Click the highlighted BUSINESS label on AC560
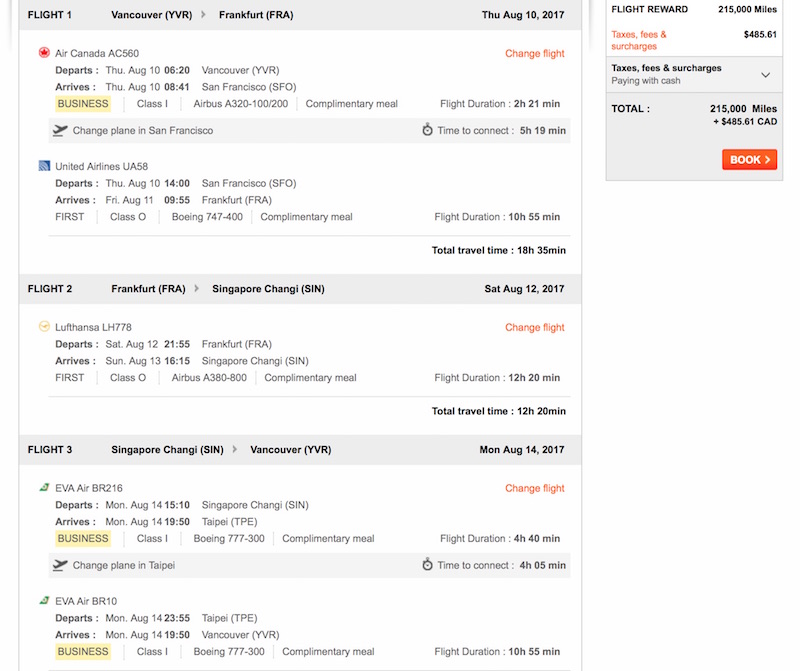This screenshot has height=671, width=800. click(83, 104)
